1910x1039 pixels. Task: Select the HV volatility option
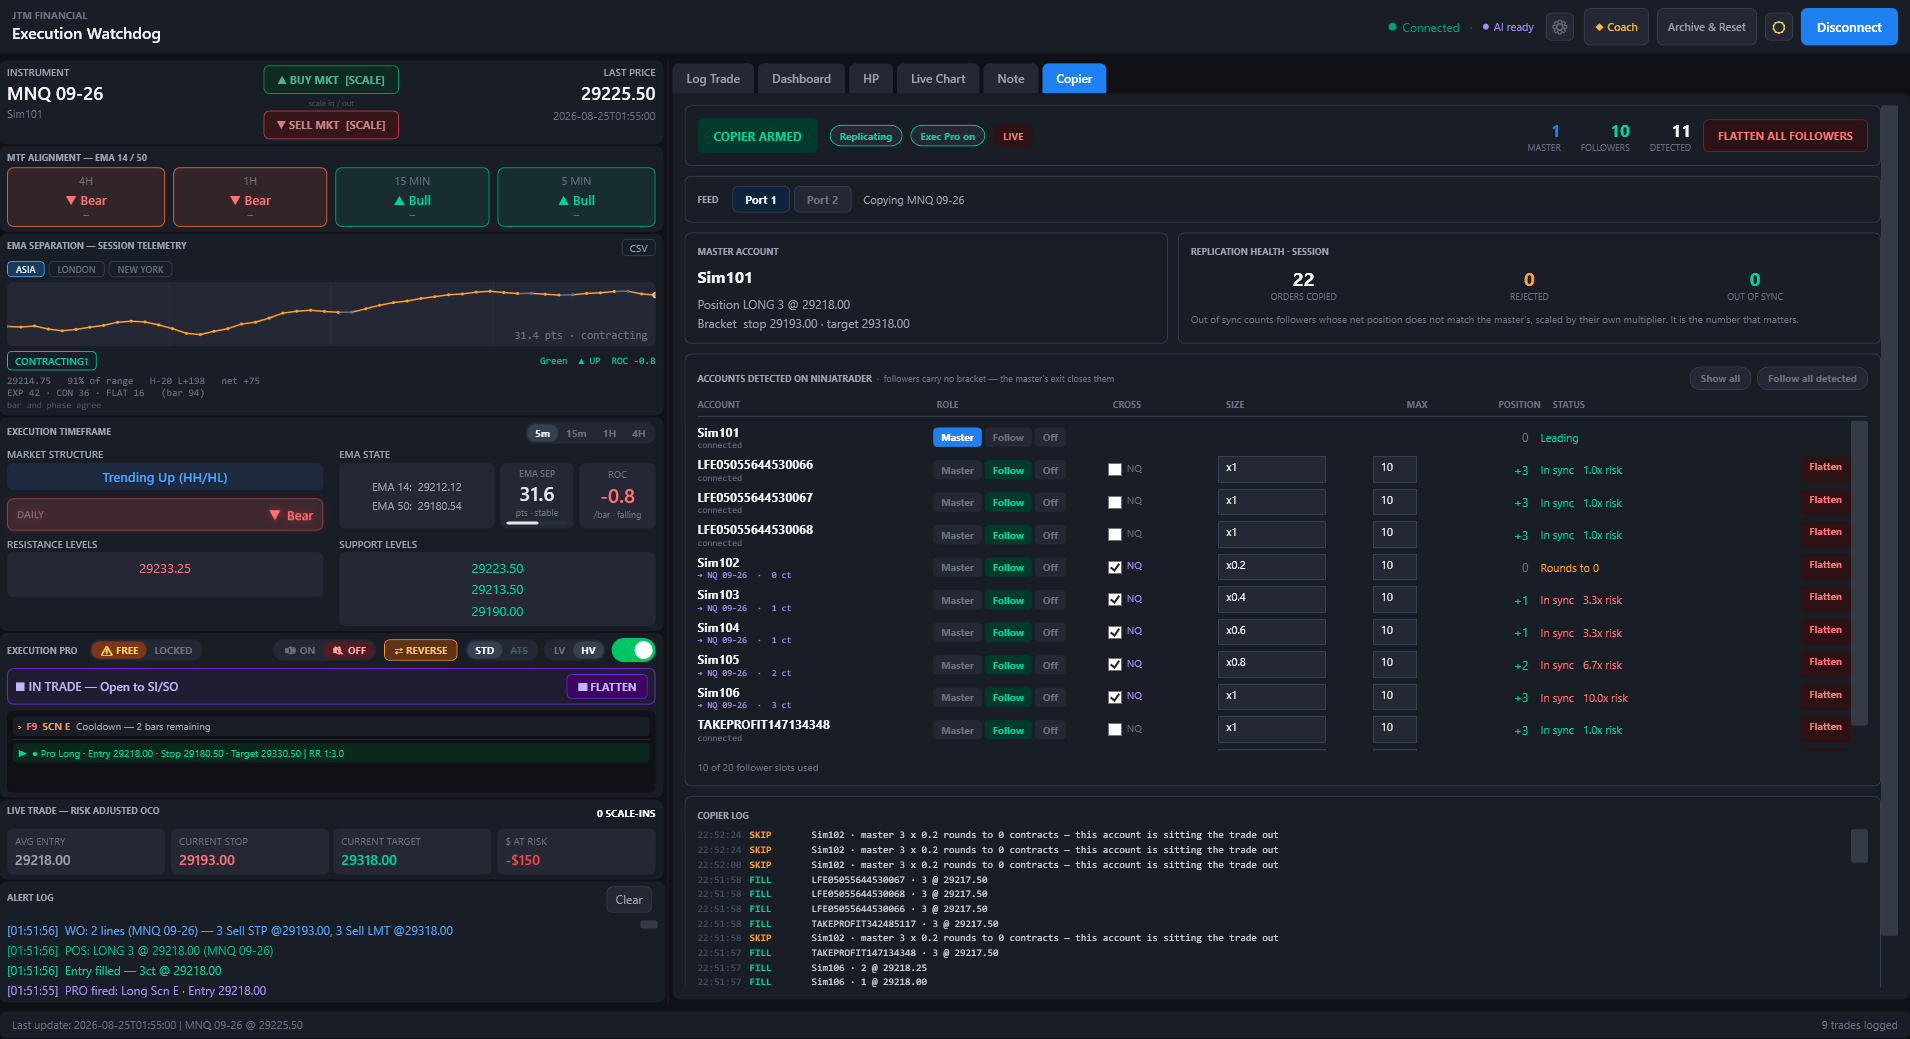(588, 650)
